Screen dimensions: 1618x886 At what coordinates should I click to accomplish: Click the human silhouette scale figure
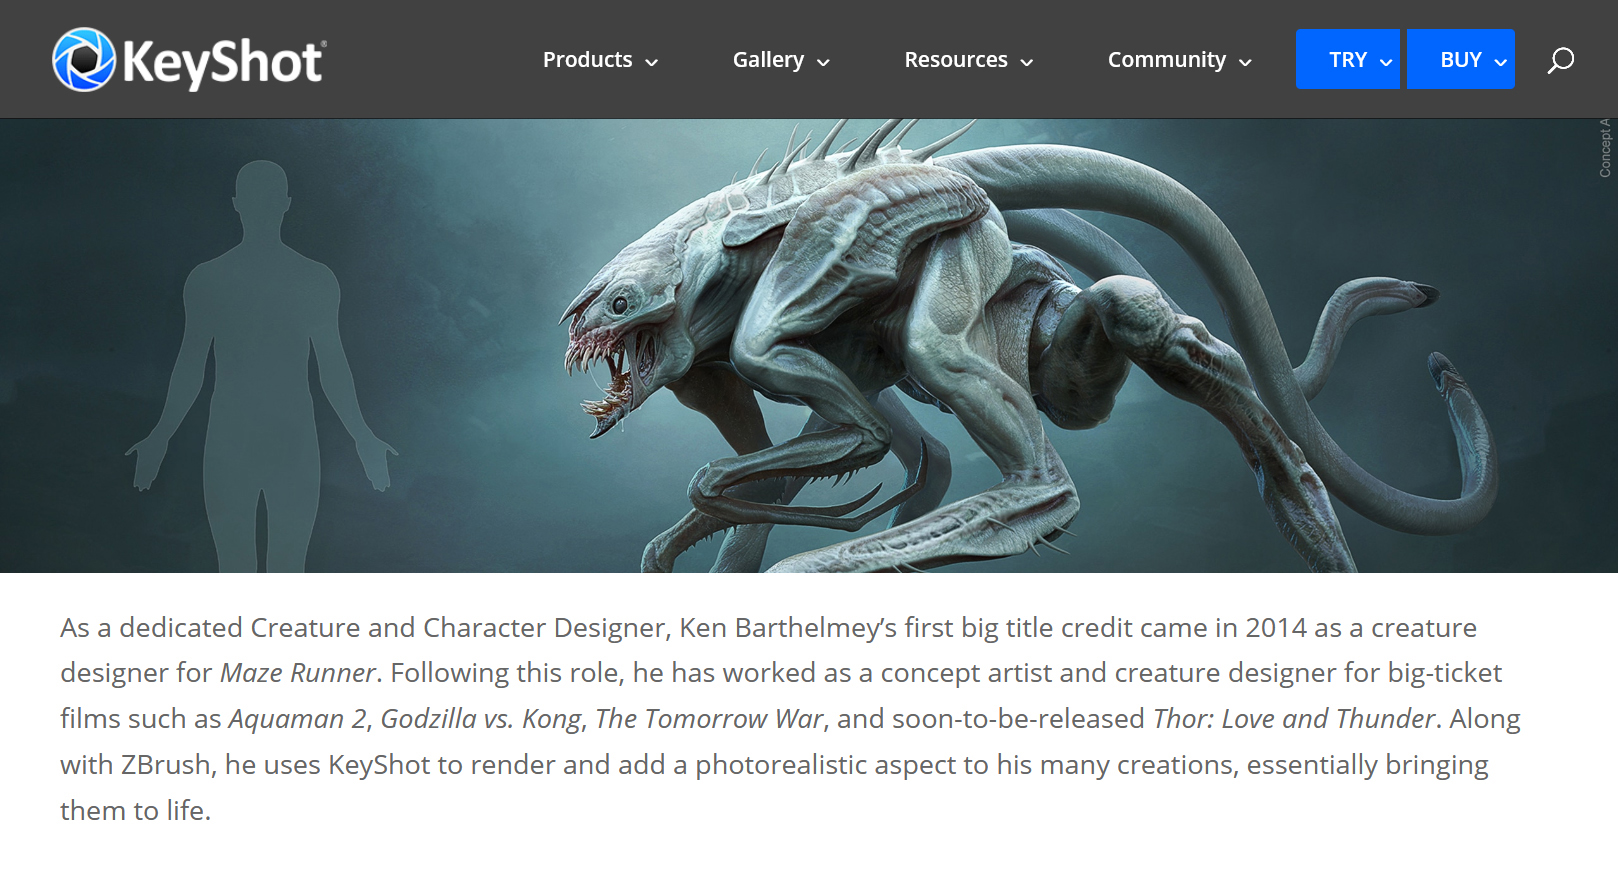click(262, 366)
